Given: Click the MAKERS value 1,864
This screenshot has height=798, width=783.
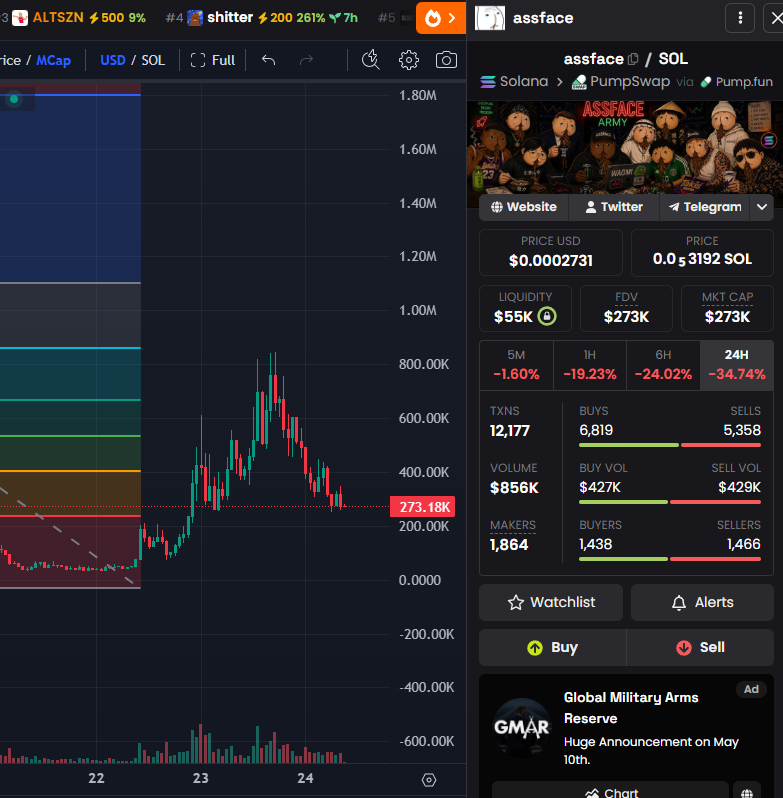Looking at the screenshot, I should point(509,545).
